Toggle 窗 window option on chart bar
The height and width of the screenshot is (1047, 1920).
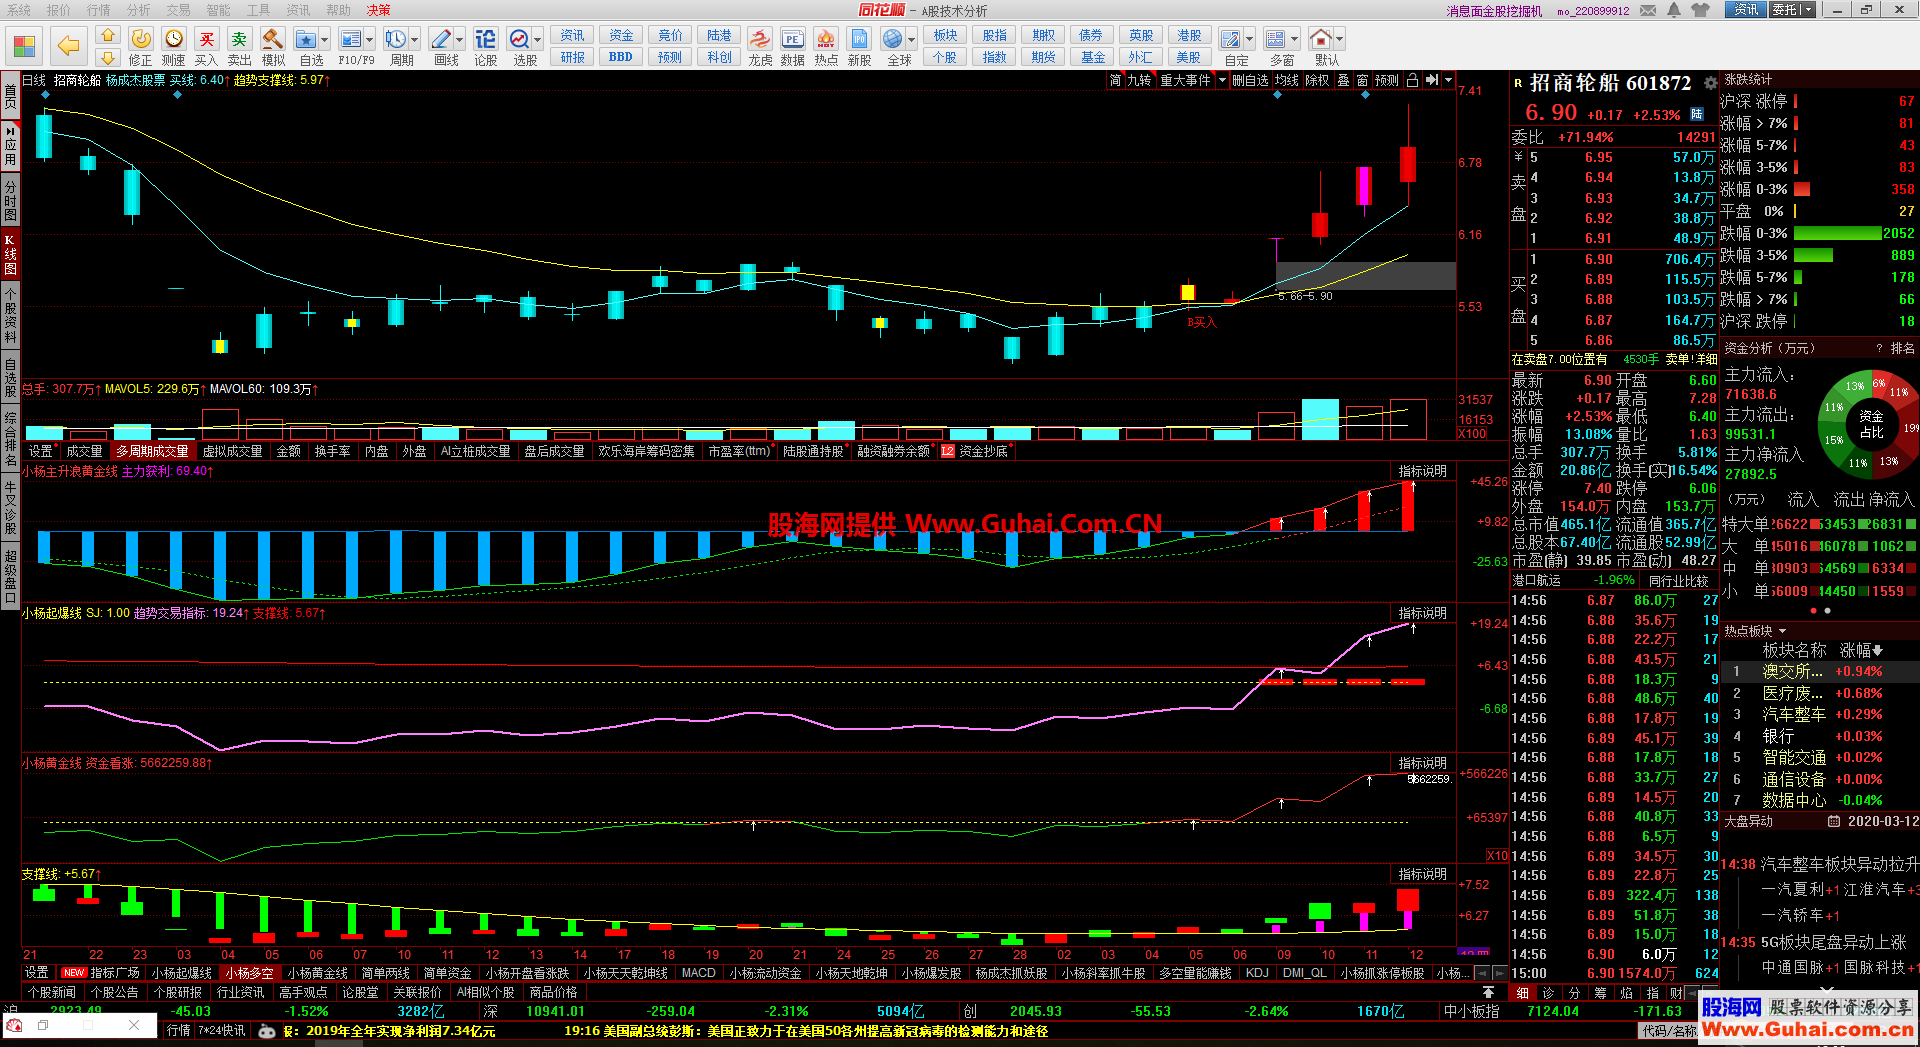1363,80
